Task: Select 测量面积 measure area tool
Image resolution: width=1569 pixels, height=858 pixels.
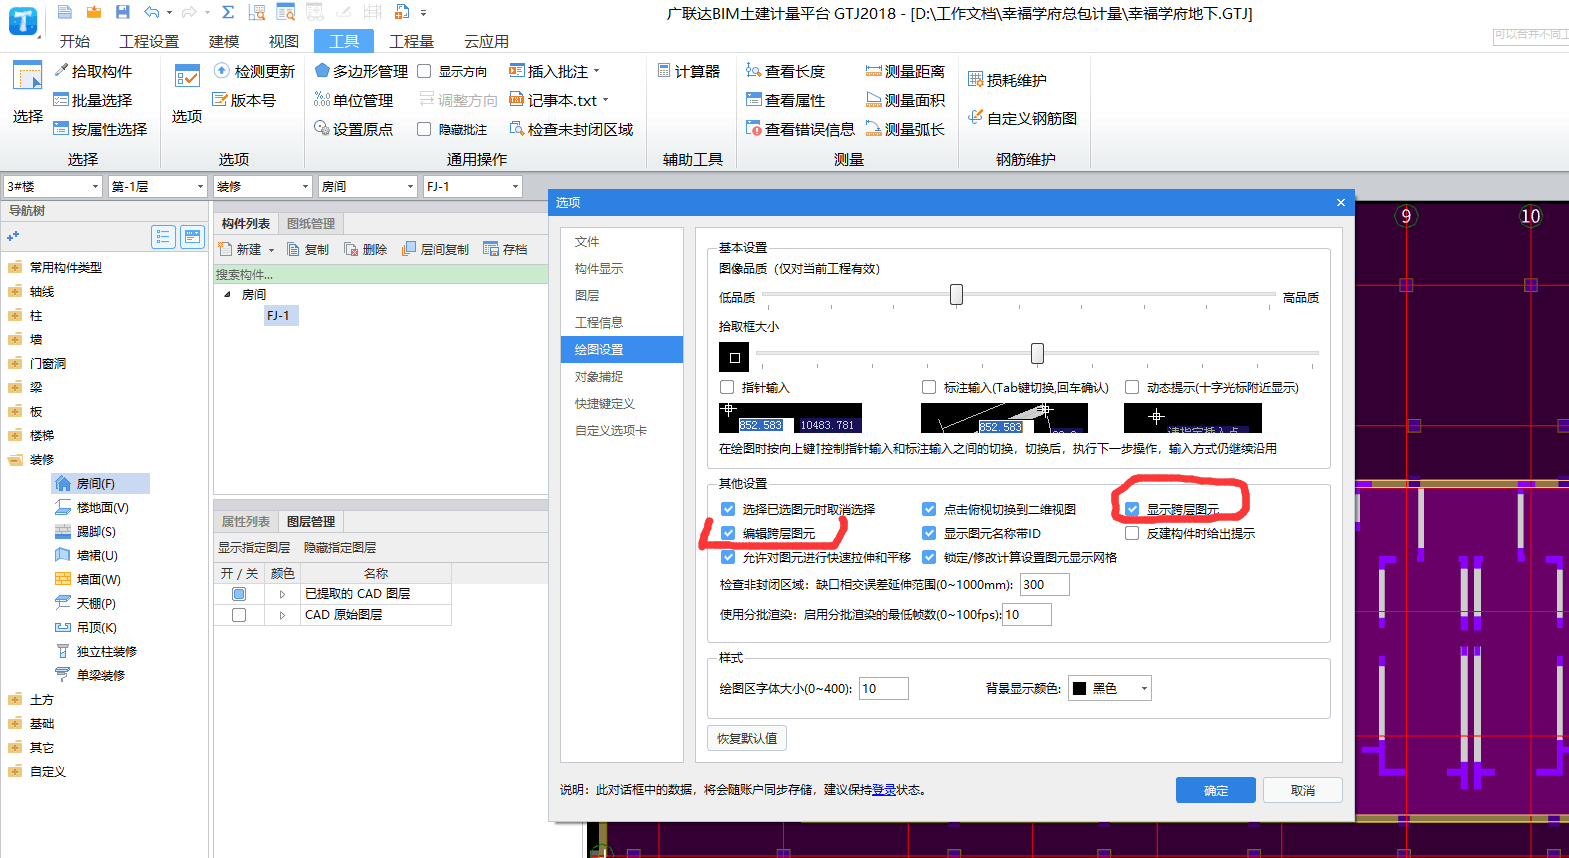Action: click(x=905, y=100)
